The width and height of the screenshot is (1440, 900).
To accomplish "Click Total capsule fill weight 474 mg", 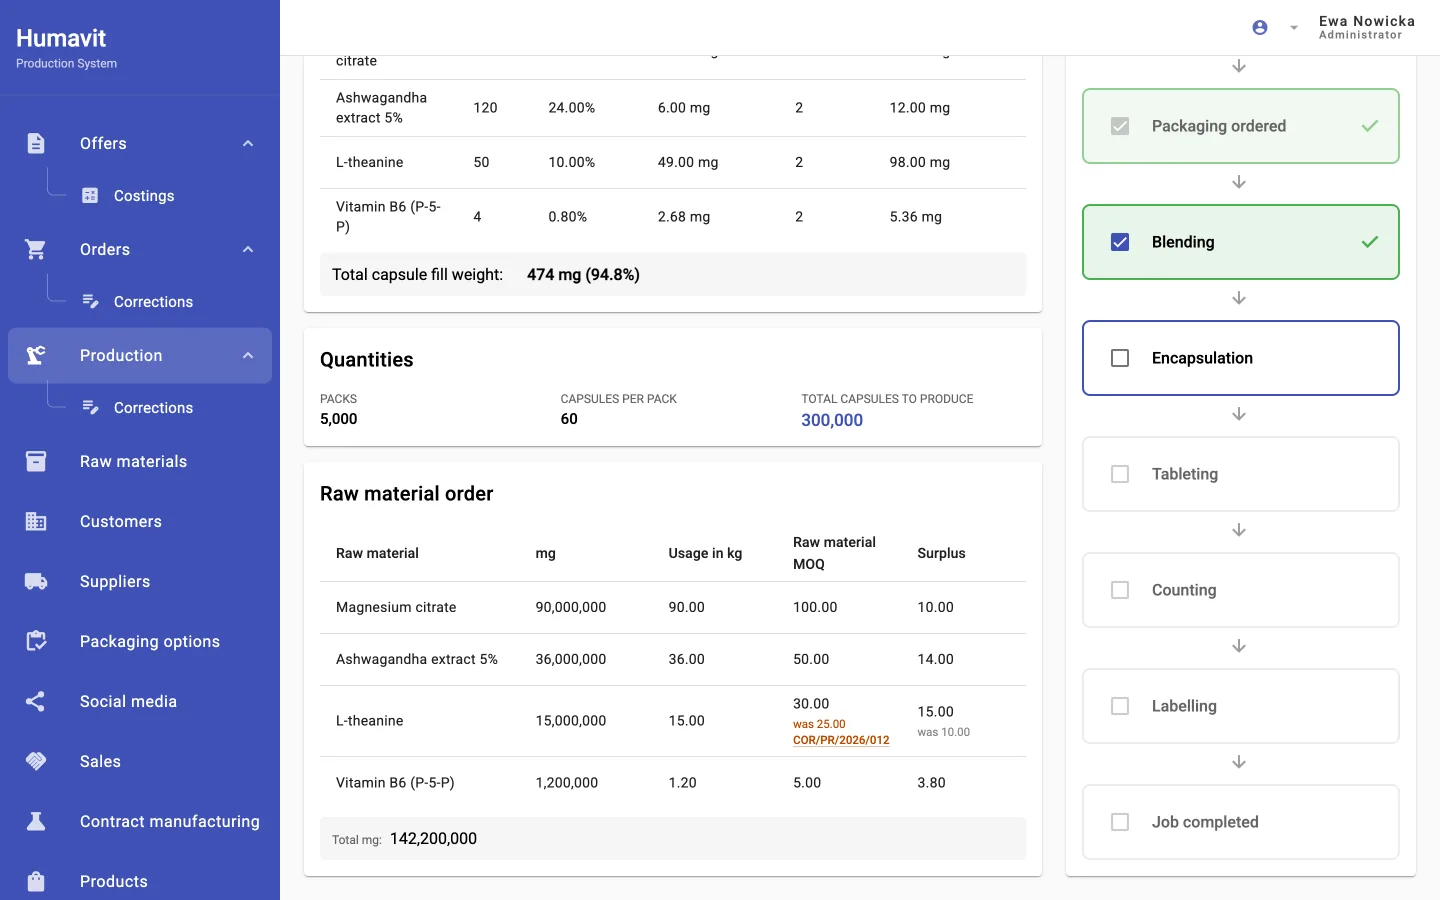I will point(583,274).
